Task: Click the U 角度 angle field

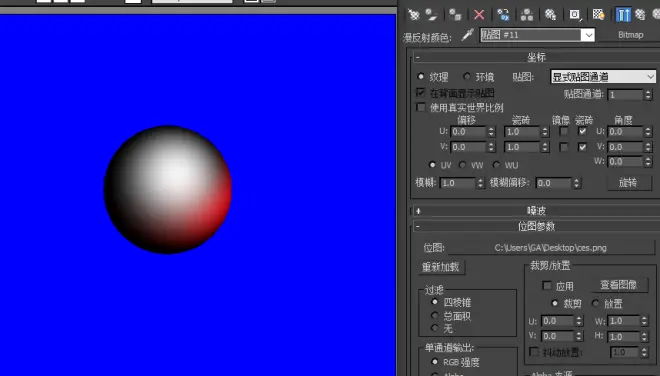Action: click(625, 132)
